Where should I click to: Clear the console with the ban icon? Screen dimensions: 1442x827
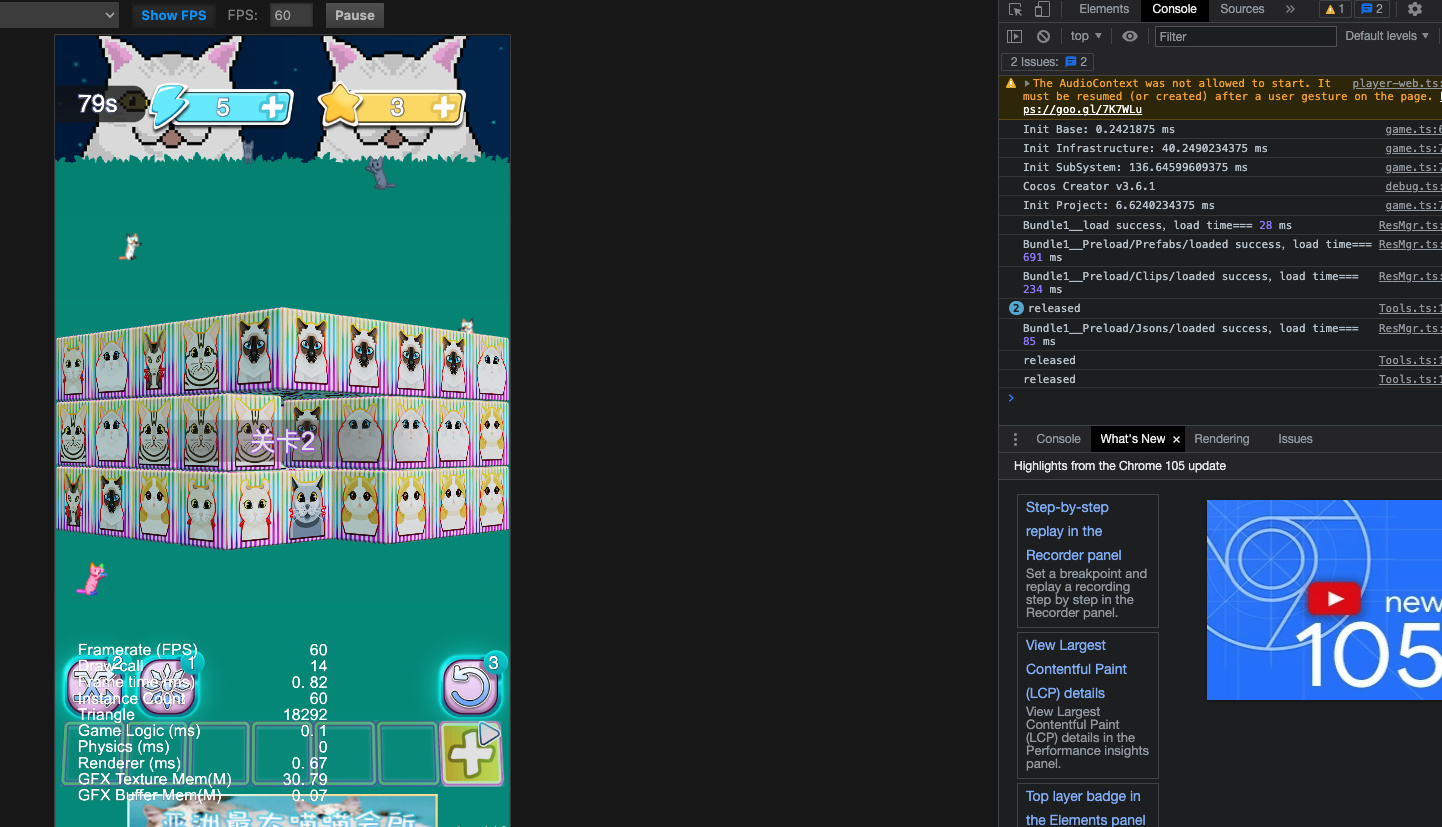1043,36
